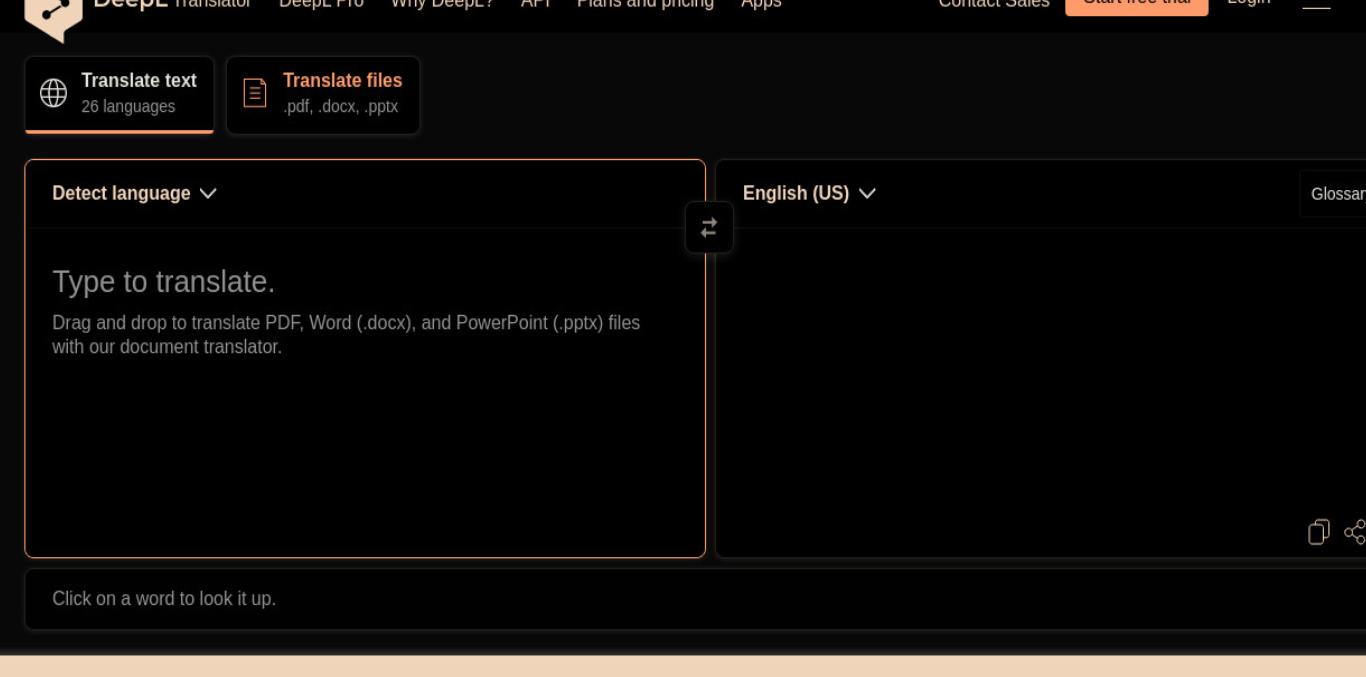Open the DeepL Pro menu item
This screenshot has height=677, width=1366.
click(321, 4)
